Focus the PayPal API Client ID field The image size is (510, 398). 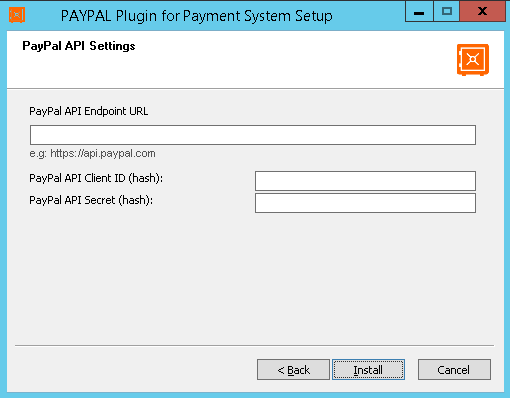click(365, 181)
